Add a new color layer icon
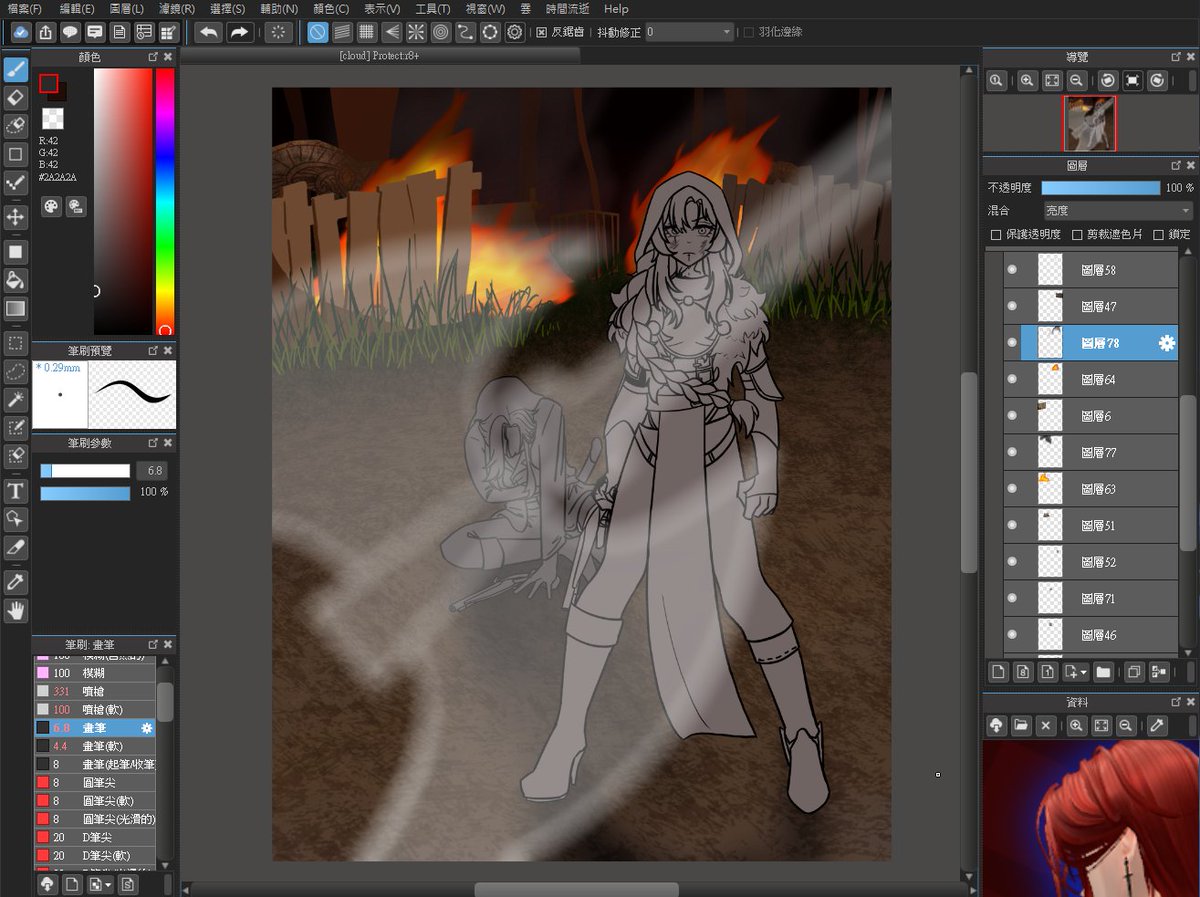The width and height of the screenshot is (1200, 897). (997, 672)
